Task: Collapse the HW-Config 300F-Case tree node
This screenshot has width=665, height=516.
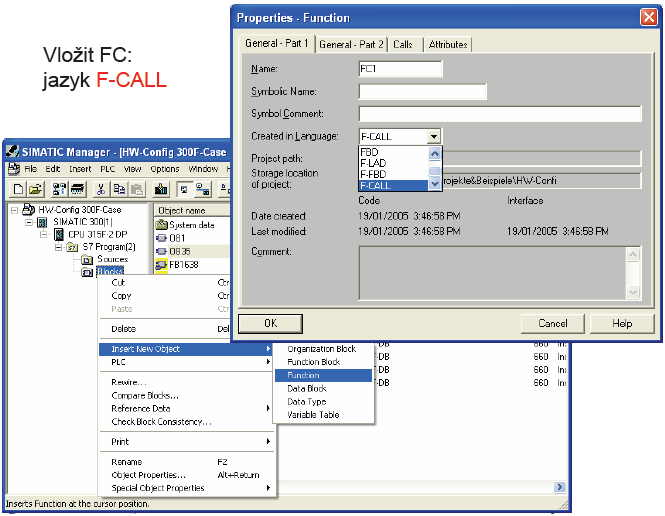Action: (15, 210)
